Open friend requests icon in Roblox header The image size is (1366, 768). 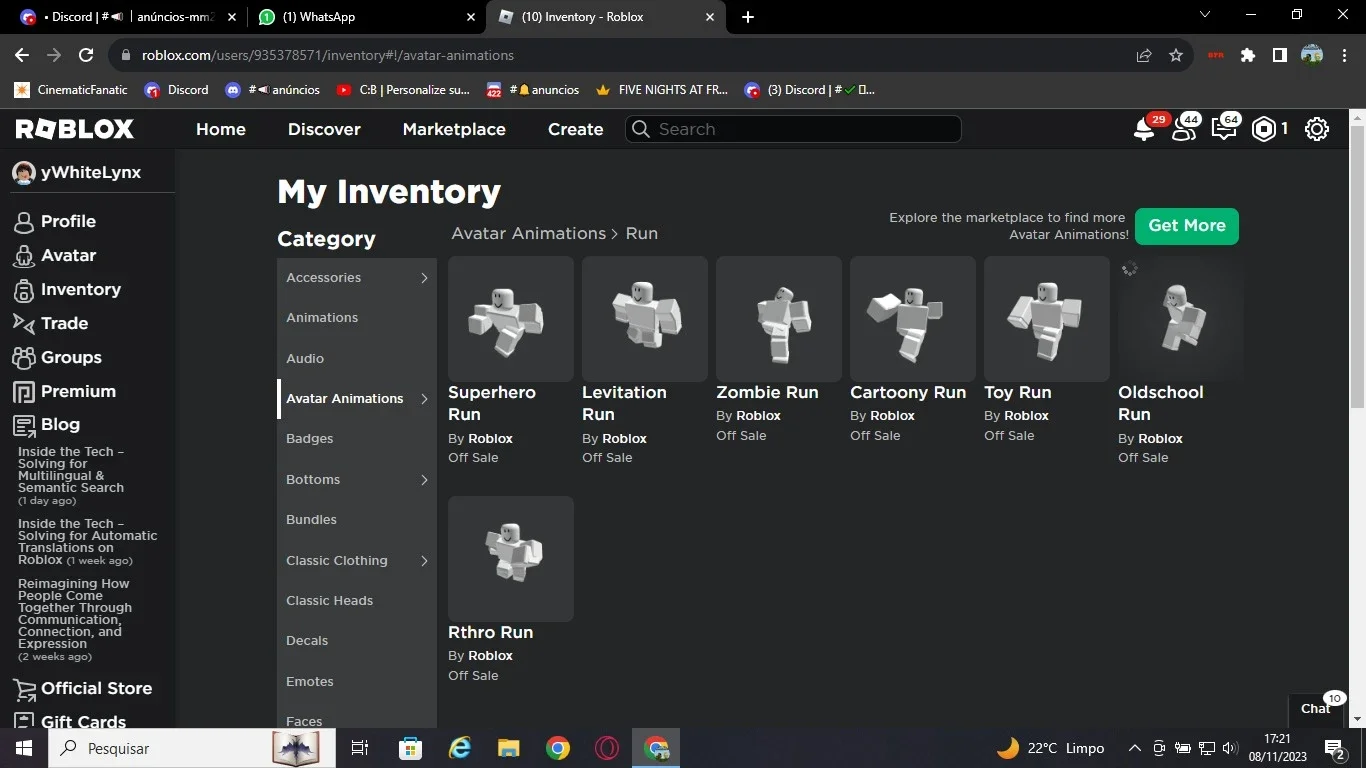pyautogui.click(x=1185, y=129)
